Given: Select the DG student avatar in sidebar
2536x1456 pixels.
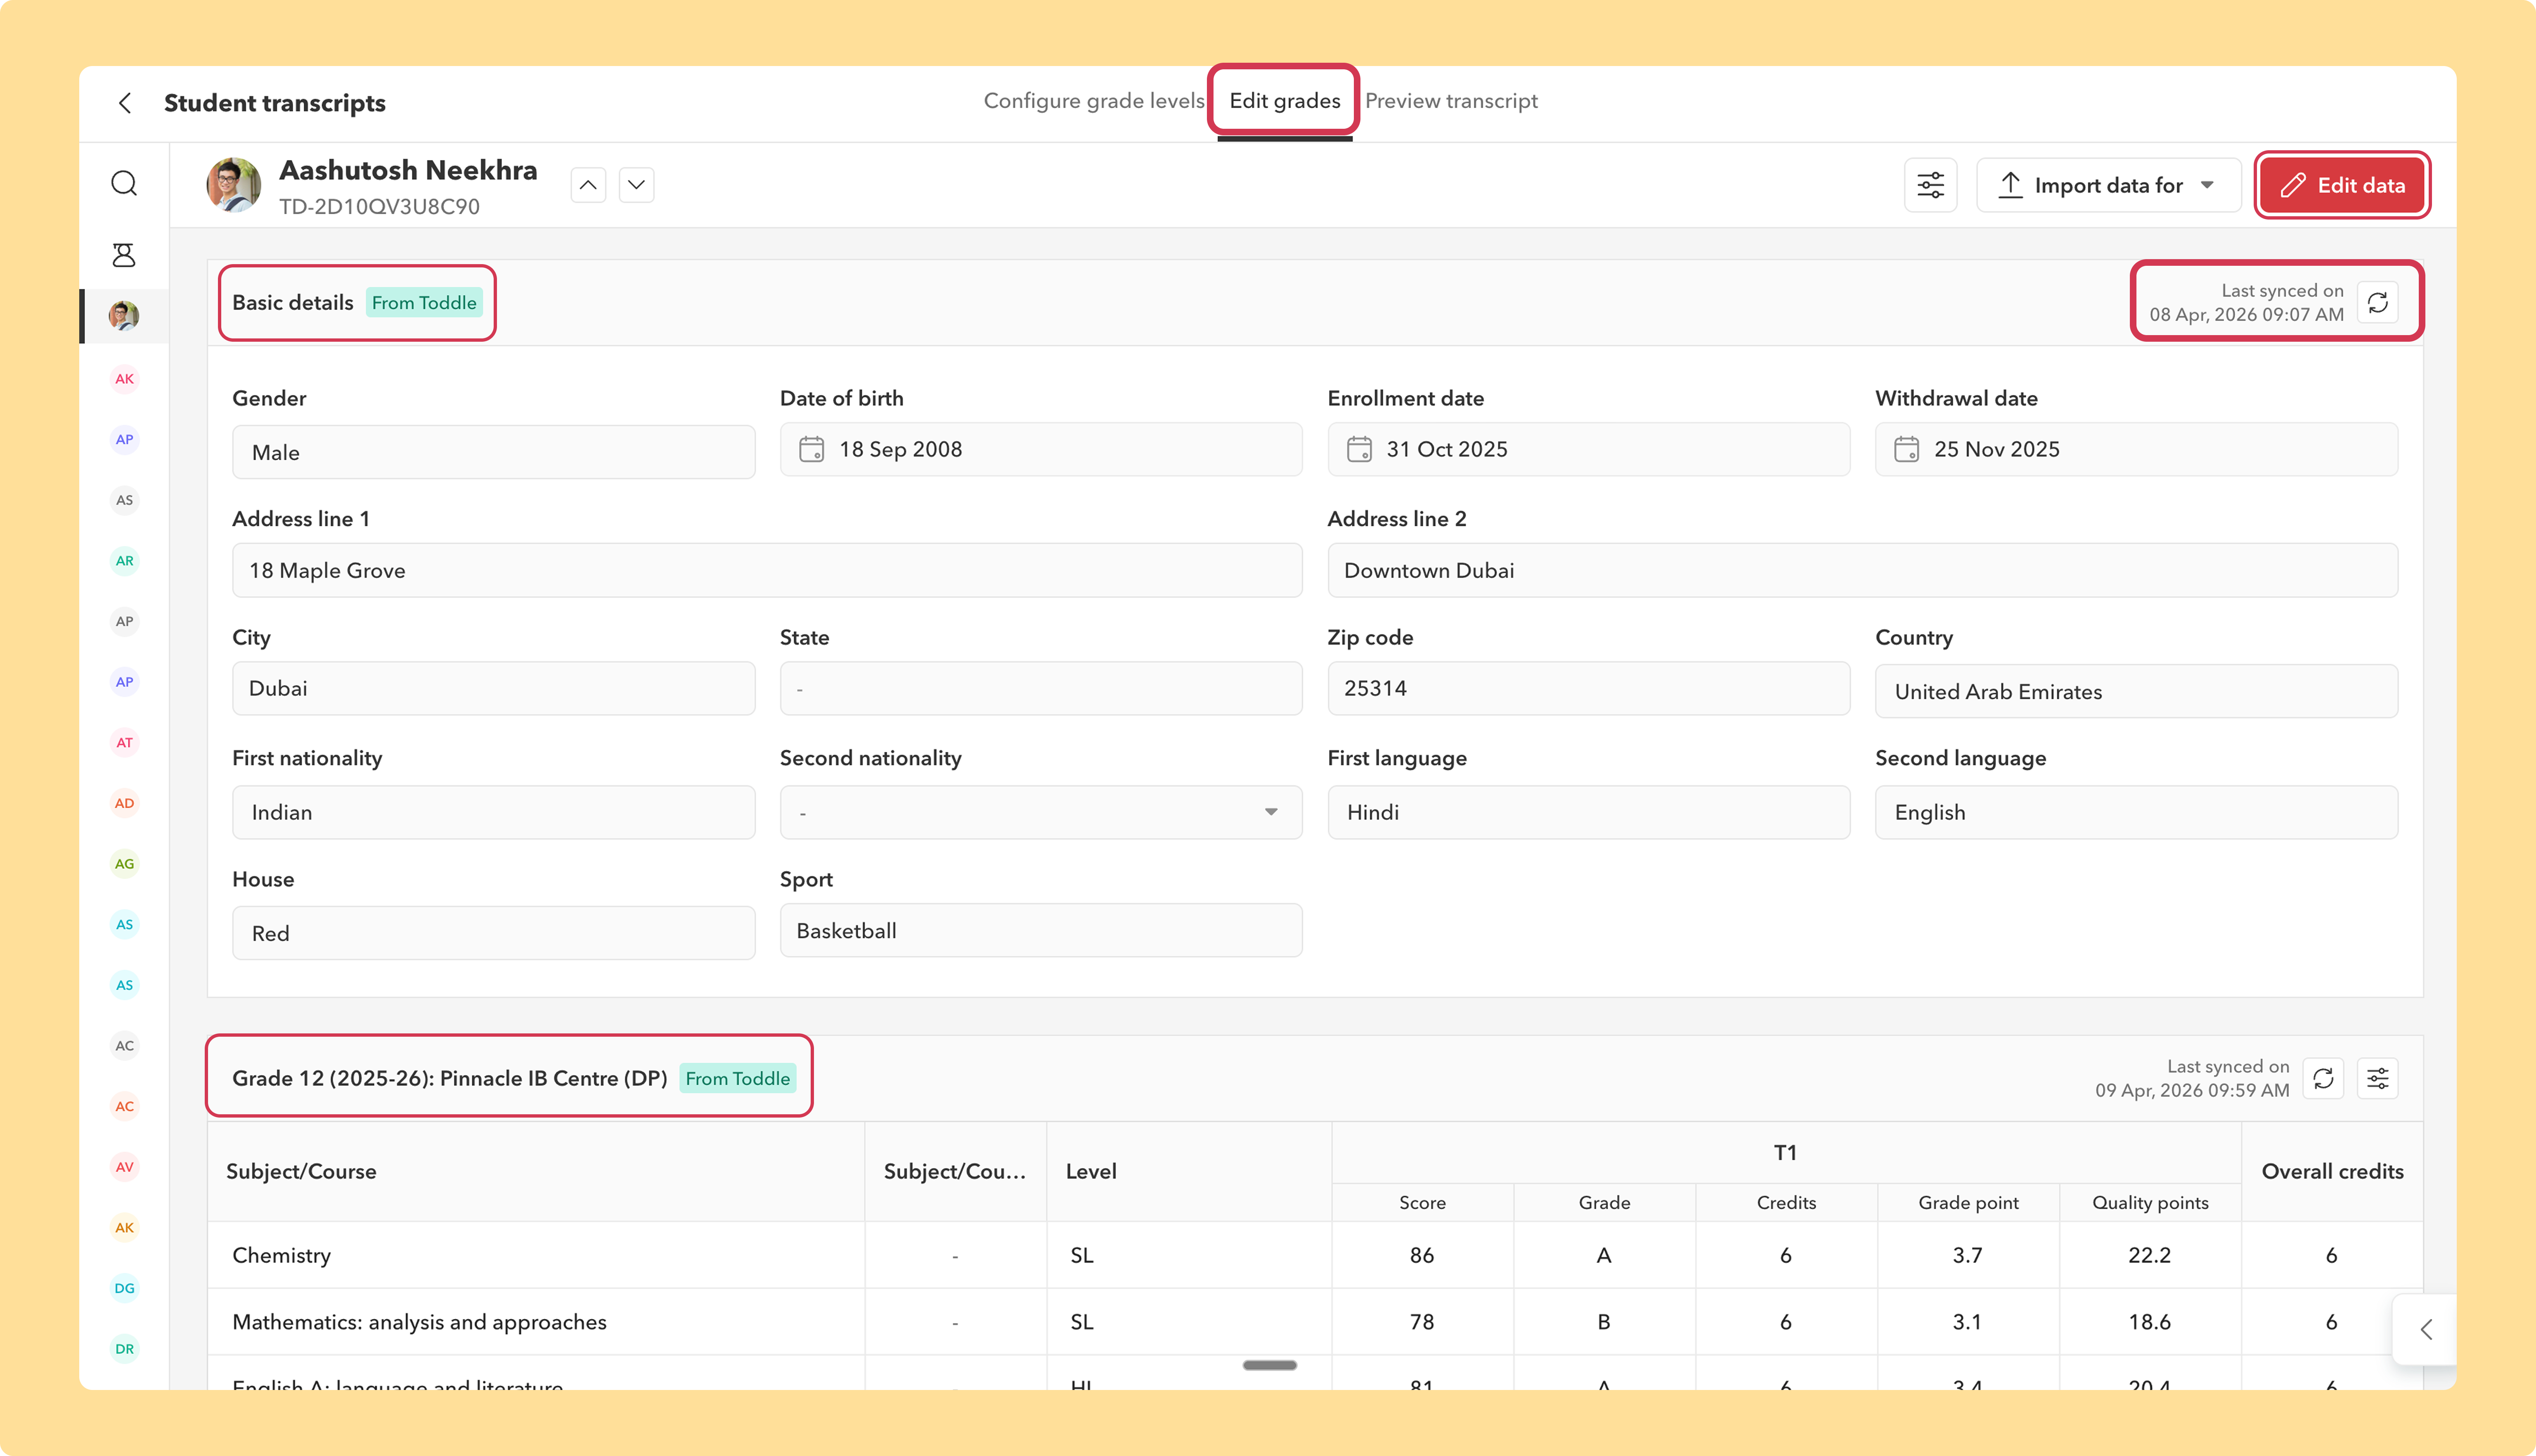Looking at the screenshot, I should [124, 1288].
